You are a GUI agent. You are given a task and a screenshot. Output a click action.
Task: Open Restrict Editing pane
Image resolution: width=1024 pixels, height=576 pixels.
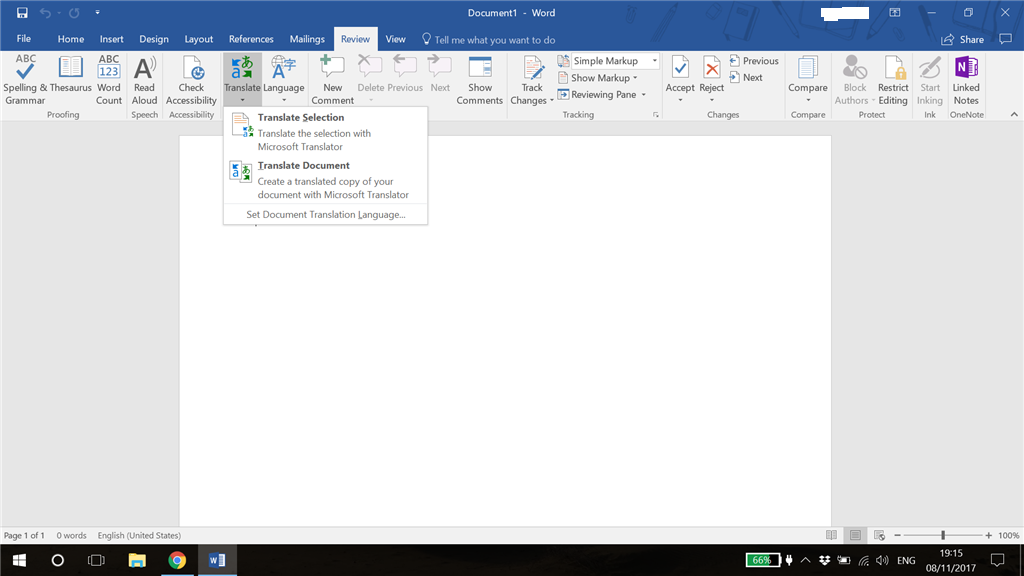point(893,80)
